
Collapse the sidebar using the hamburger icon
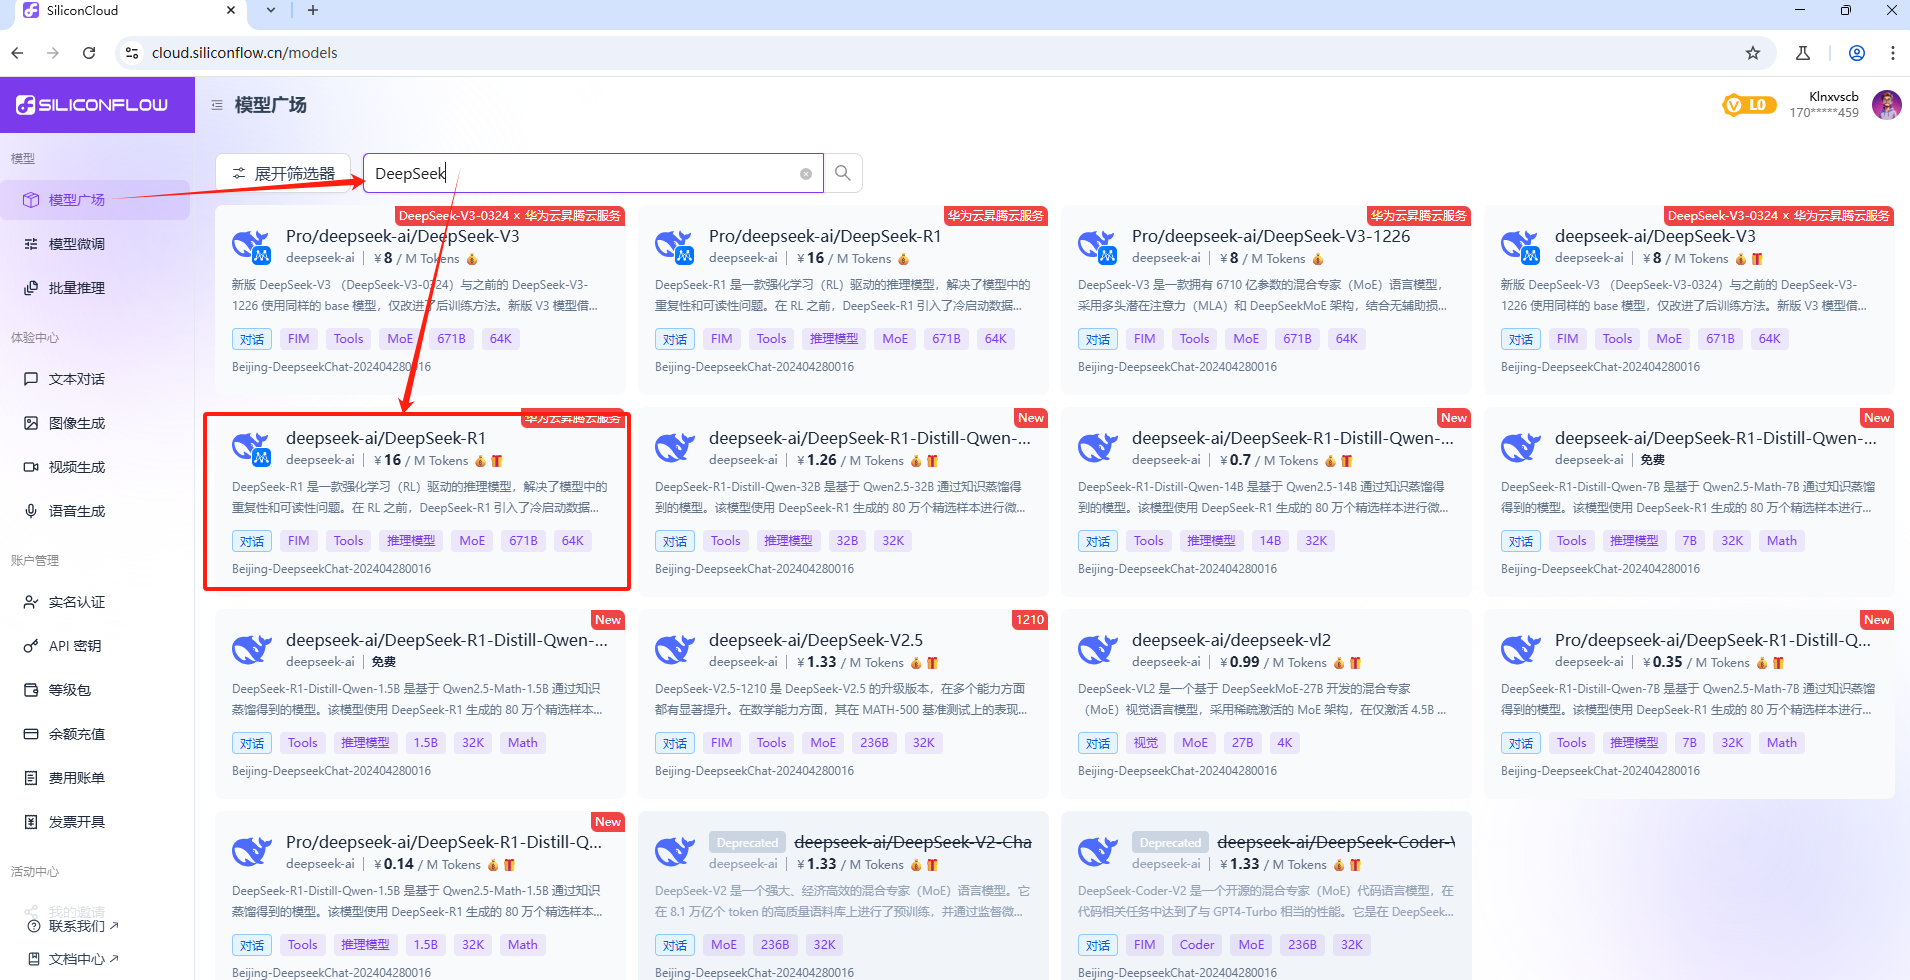point(217,104)
